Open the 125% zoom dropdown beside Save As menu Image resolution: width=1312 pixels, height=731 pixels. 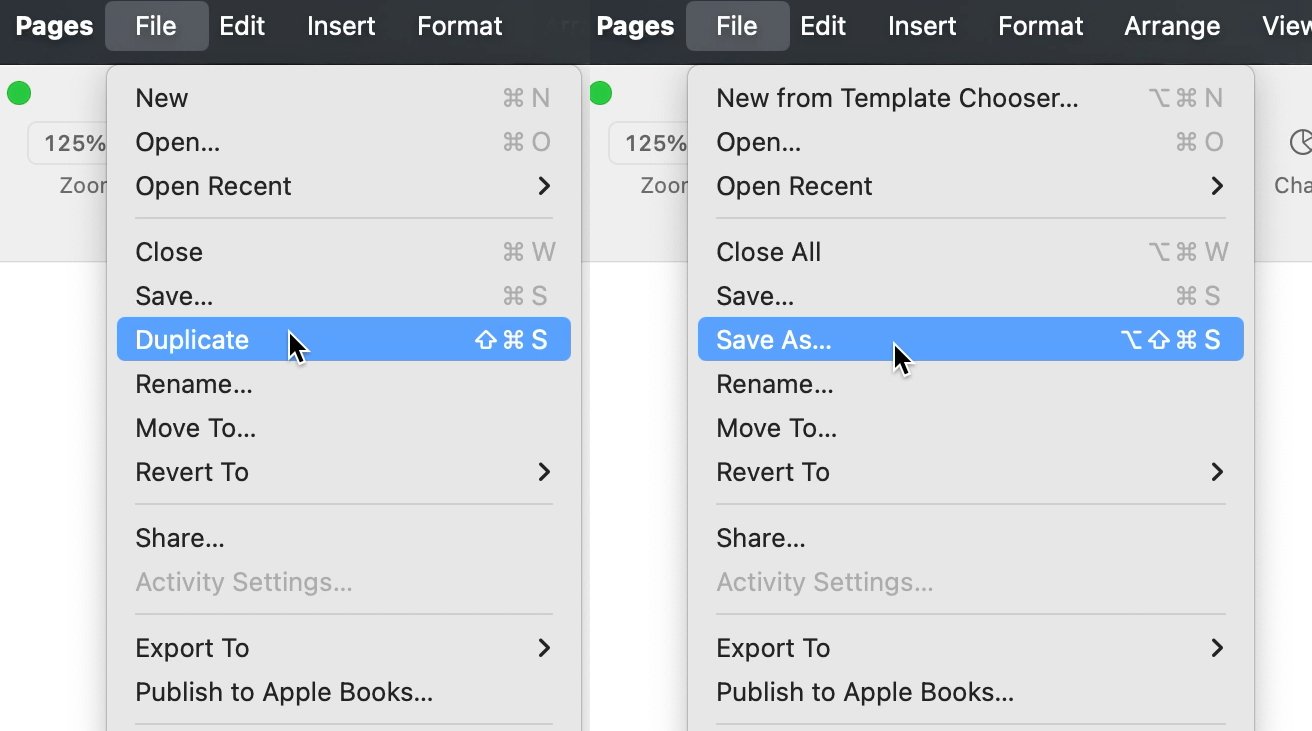pyautogui.click(x=649, y=143)
